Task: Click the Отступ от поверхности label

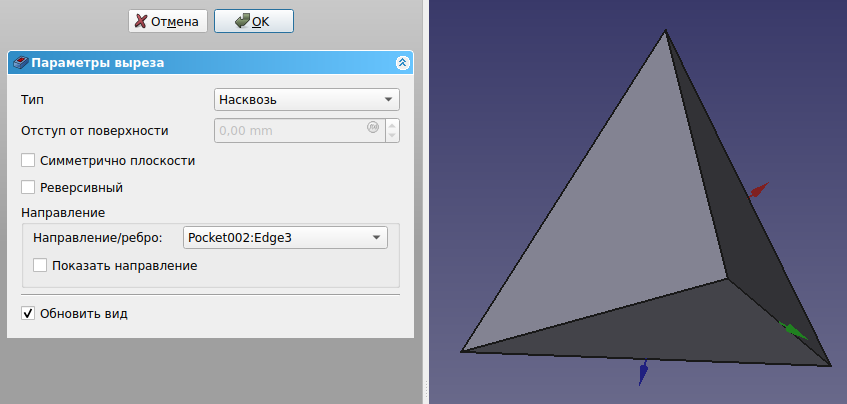Action: [95, 131]
